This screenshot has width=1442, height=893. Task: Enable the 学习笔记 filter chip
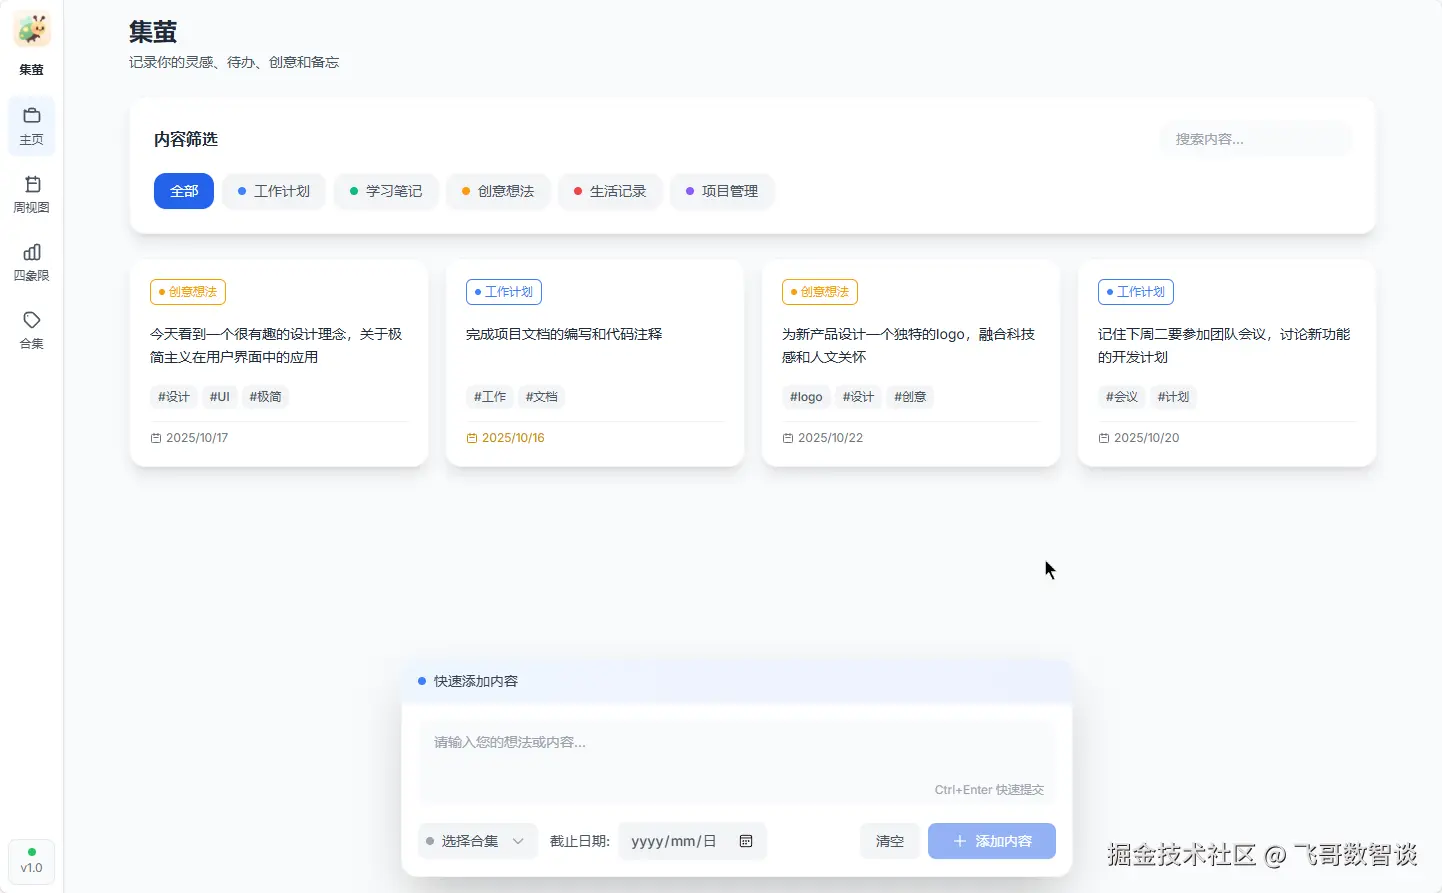386,191
